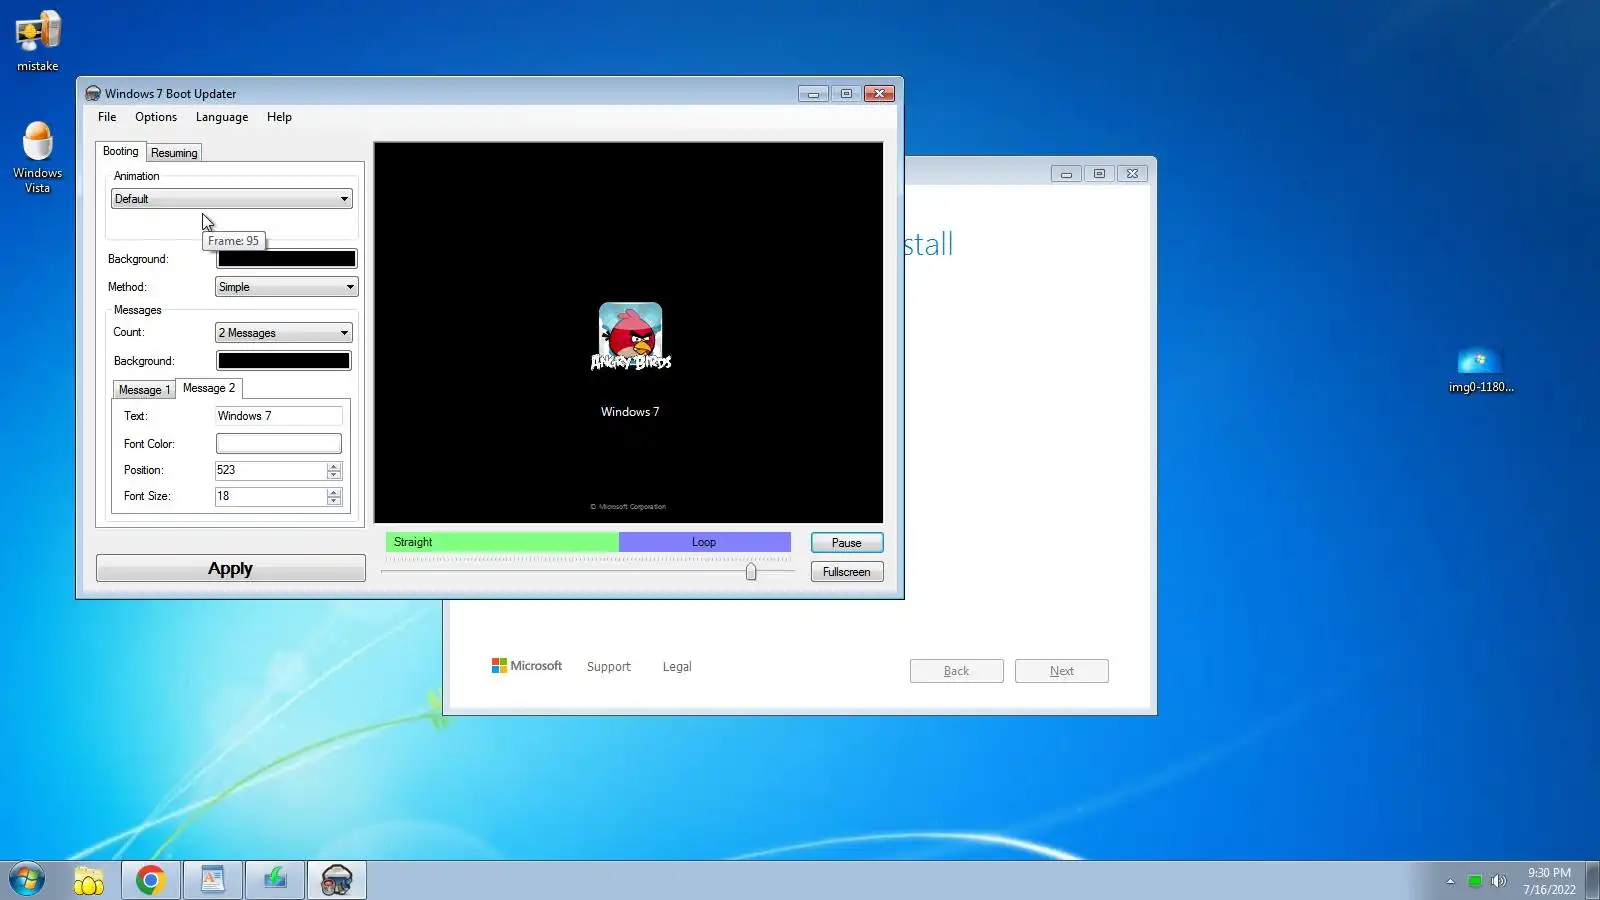Open the taskbar clock and date
Image resolution: width=1600 pixels, height=900 pixels.
tap(1549, 881)
